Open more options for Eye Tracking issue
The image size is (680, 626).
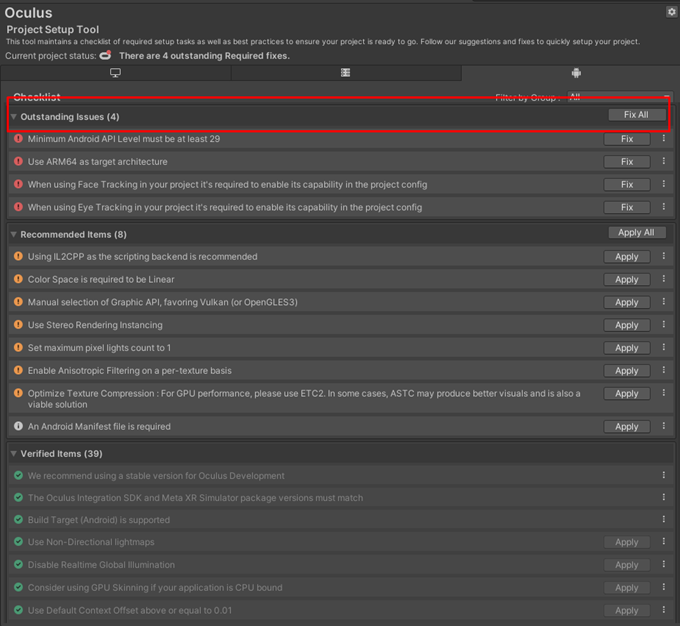click(663, 207)
